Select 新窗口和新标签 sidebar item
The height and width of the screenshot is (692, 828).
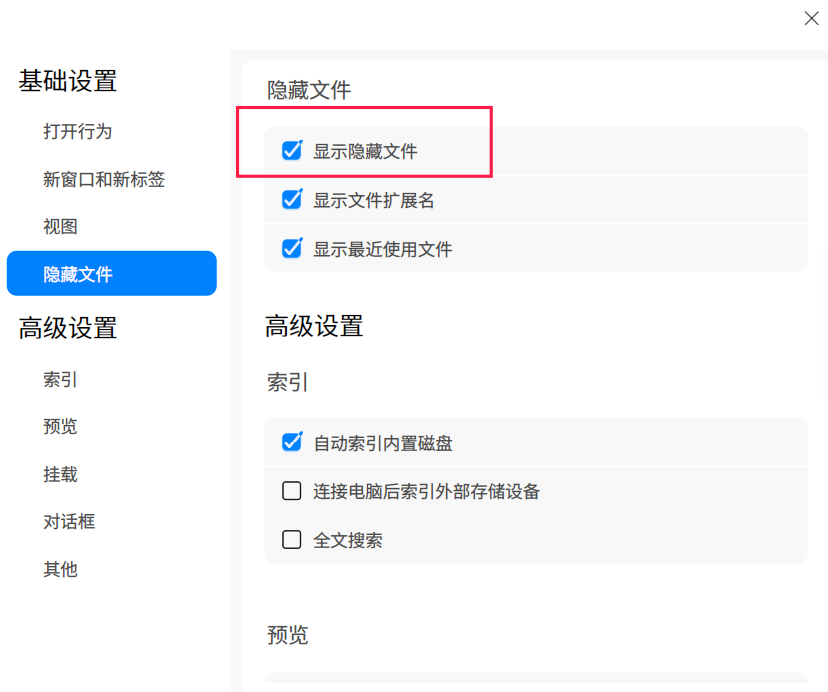point(104,179)
